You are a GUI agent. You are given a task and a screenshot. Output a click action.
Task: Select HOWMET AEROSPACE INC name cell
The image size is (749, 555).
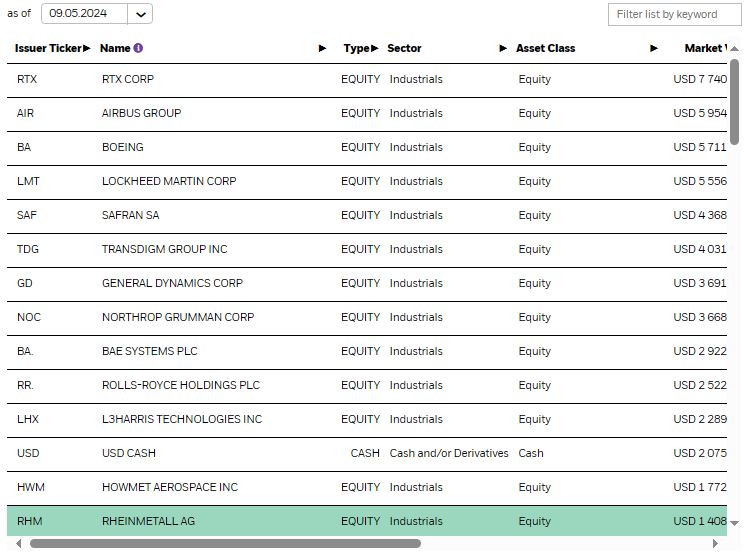coord(170,487)
